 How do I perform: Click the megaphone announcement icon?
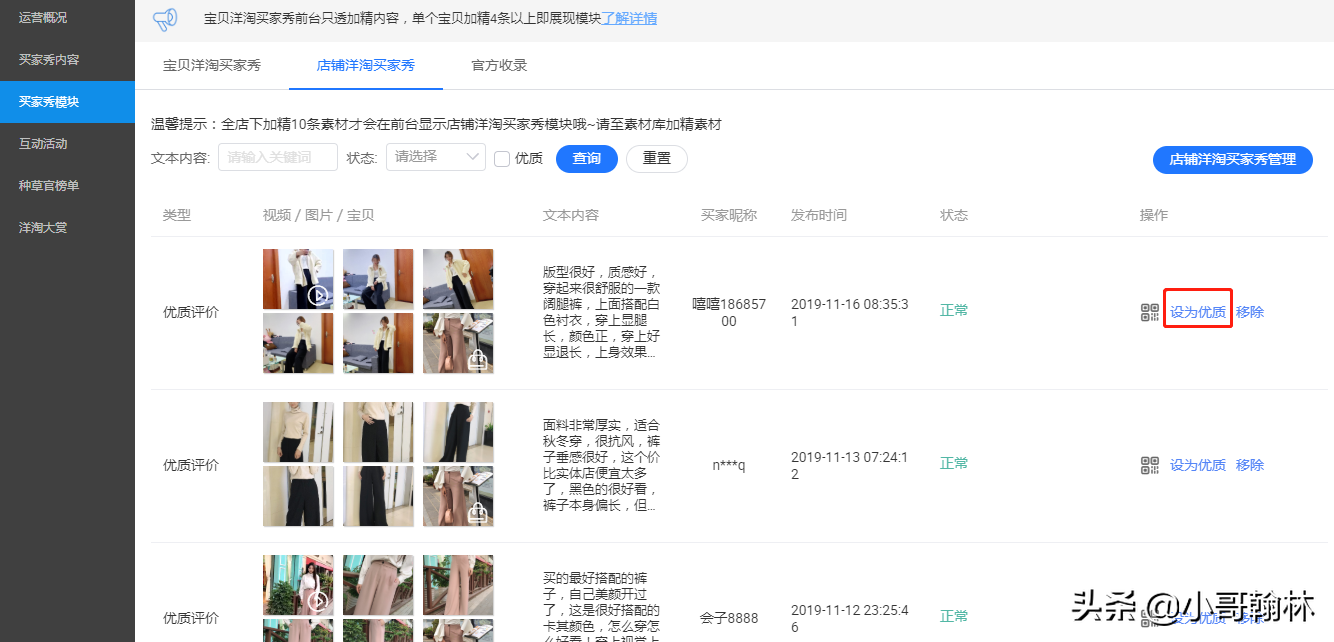(x=165, y=19)
